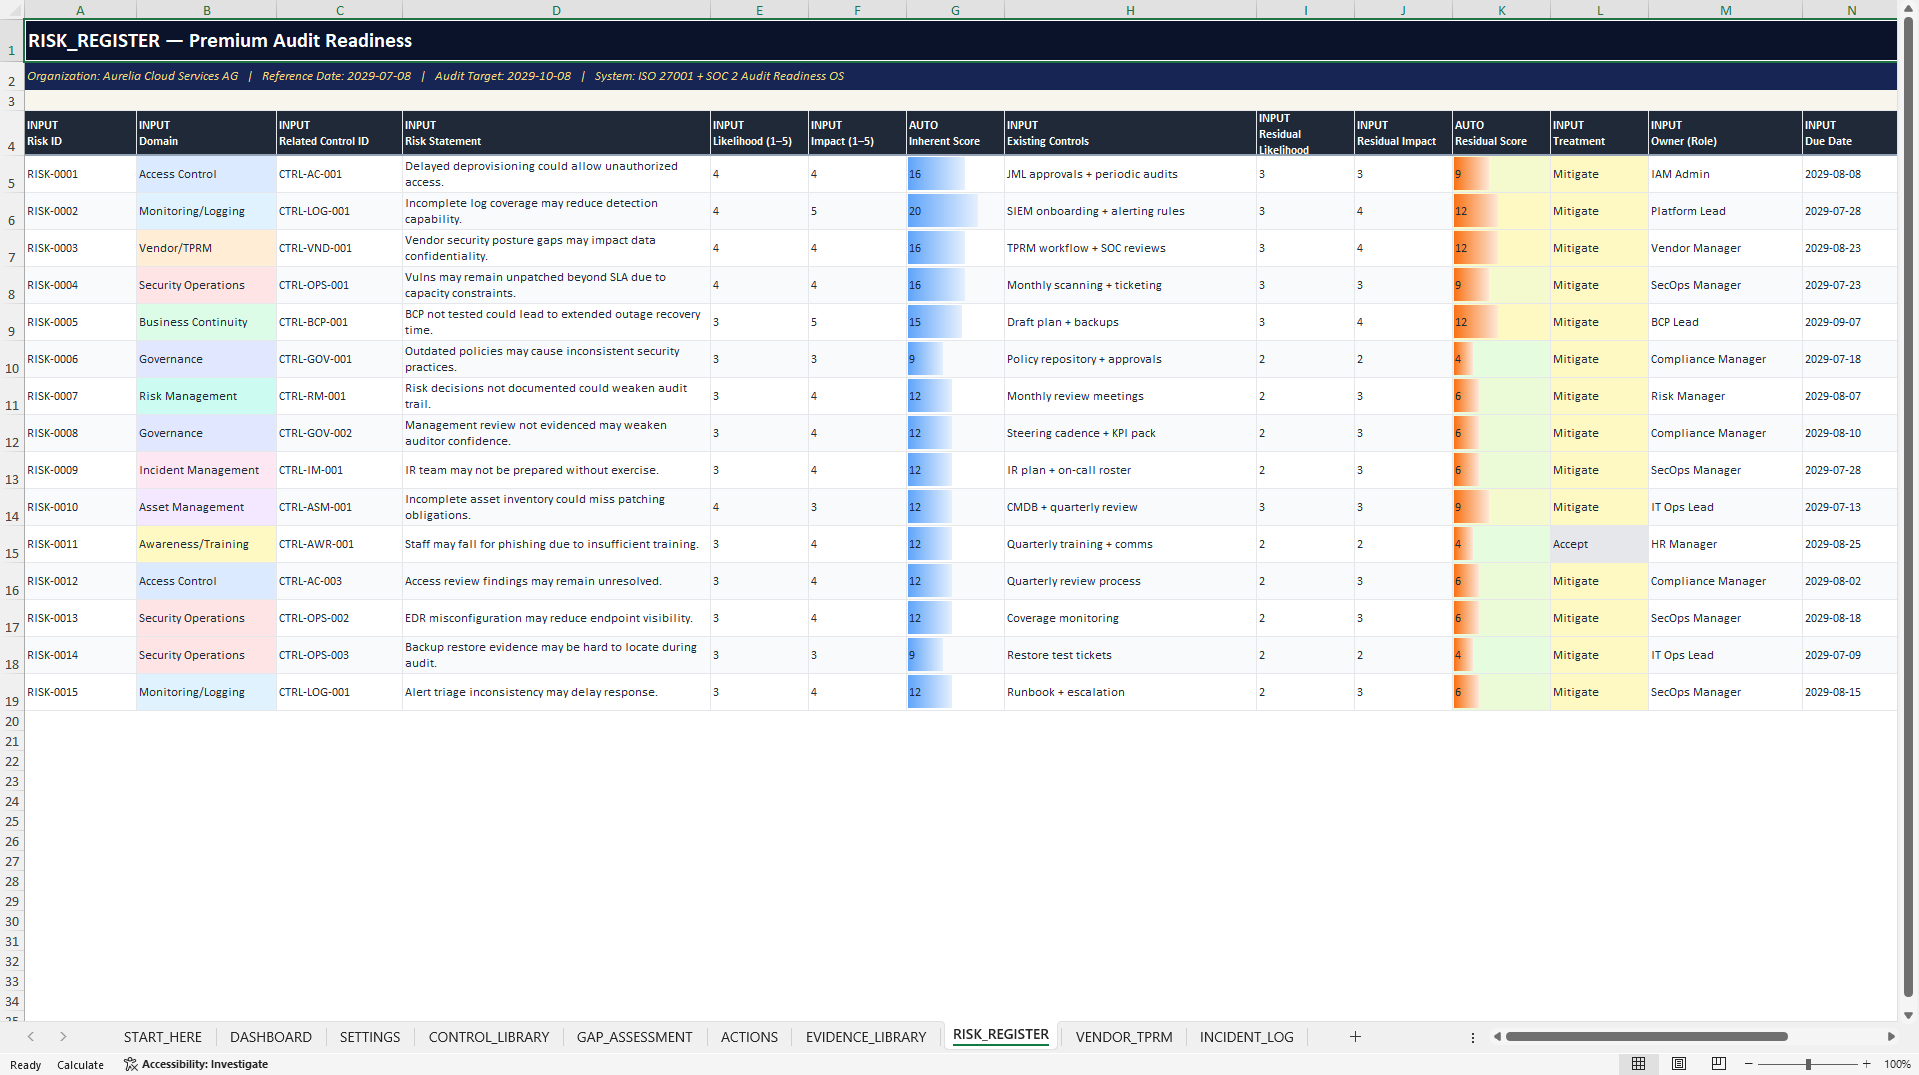
Task: Select Awareness/Training domain cell
Action: [x=206, y=544]
